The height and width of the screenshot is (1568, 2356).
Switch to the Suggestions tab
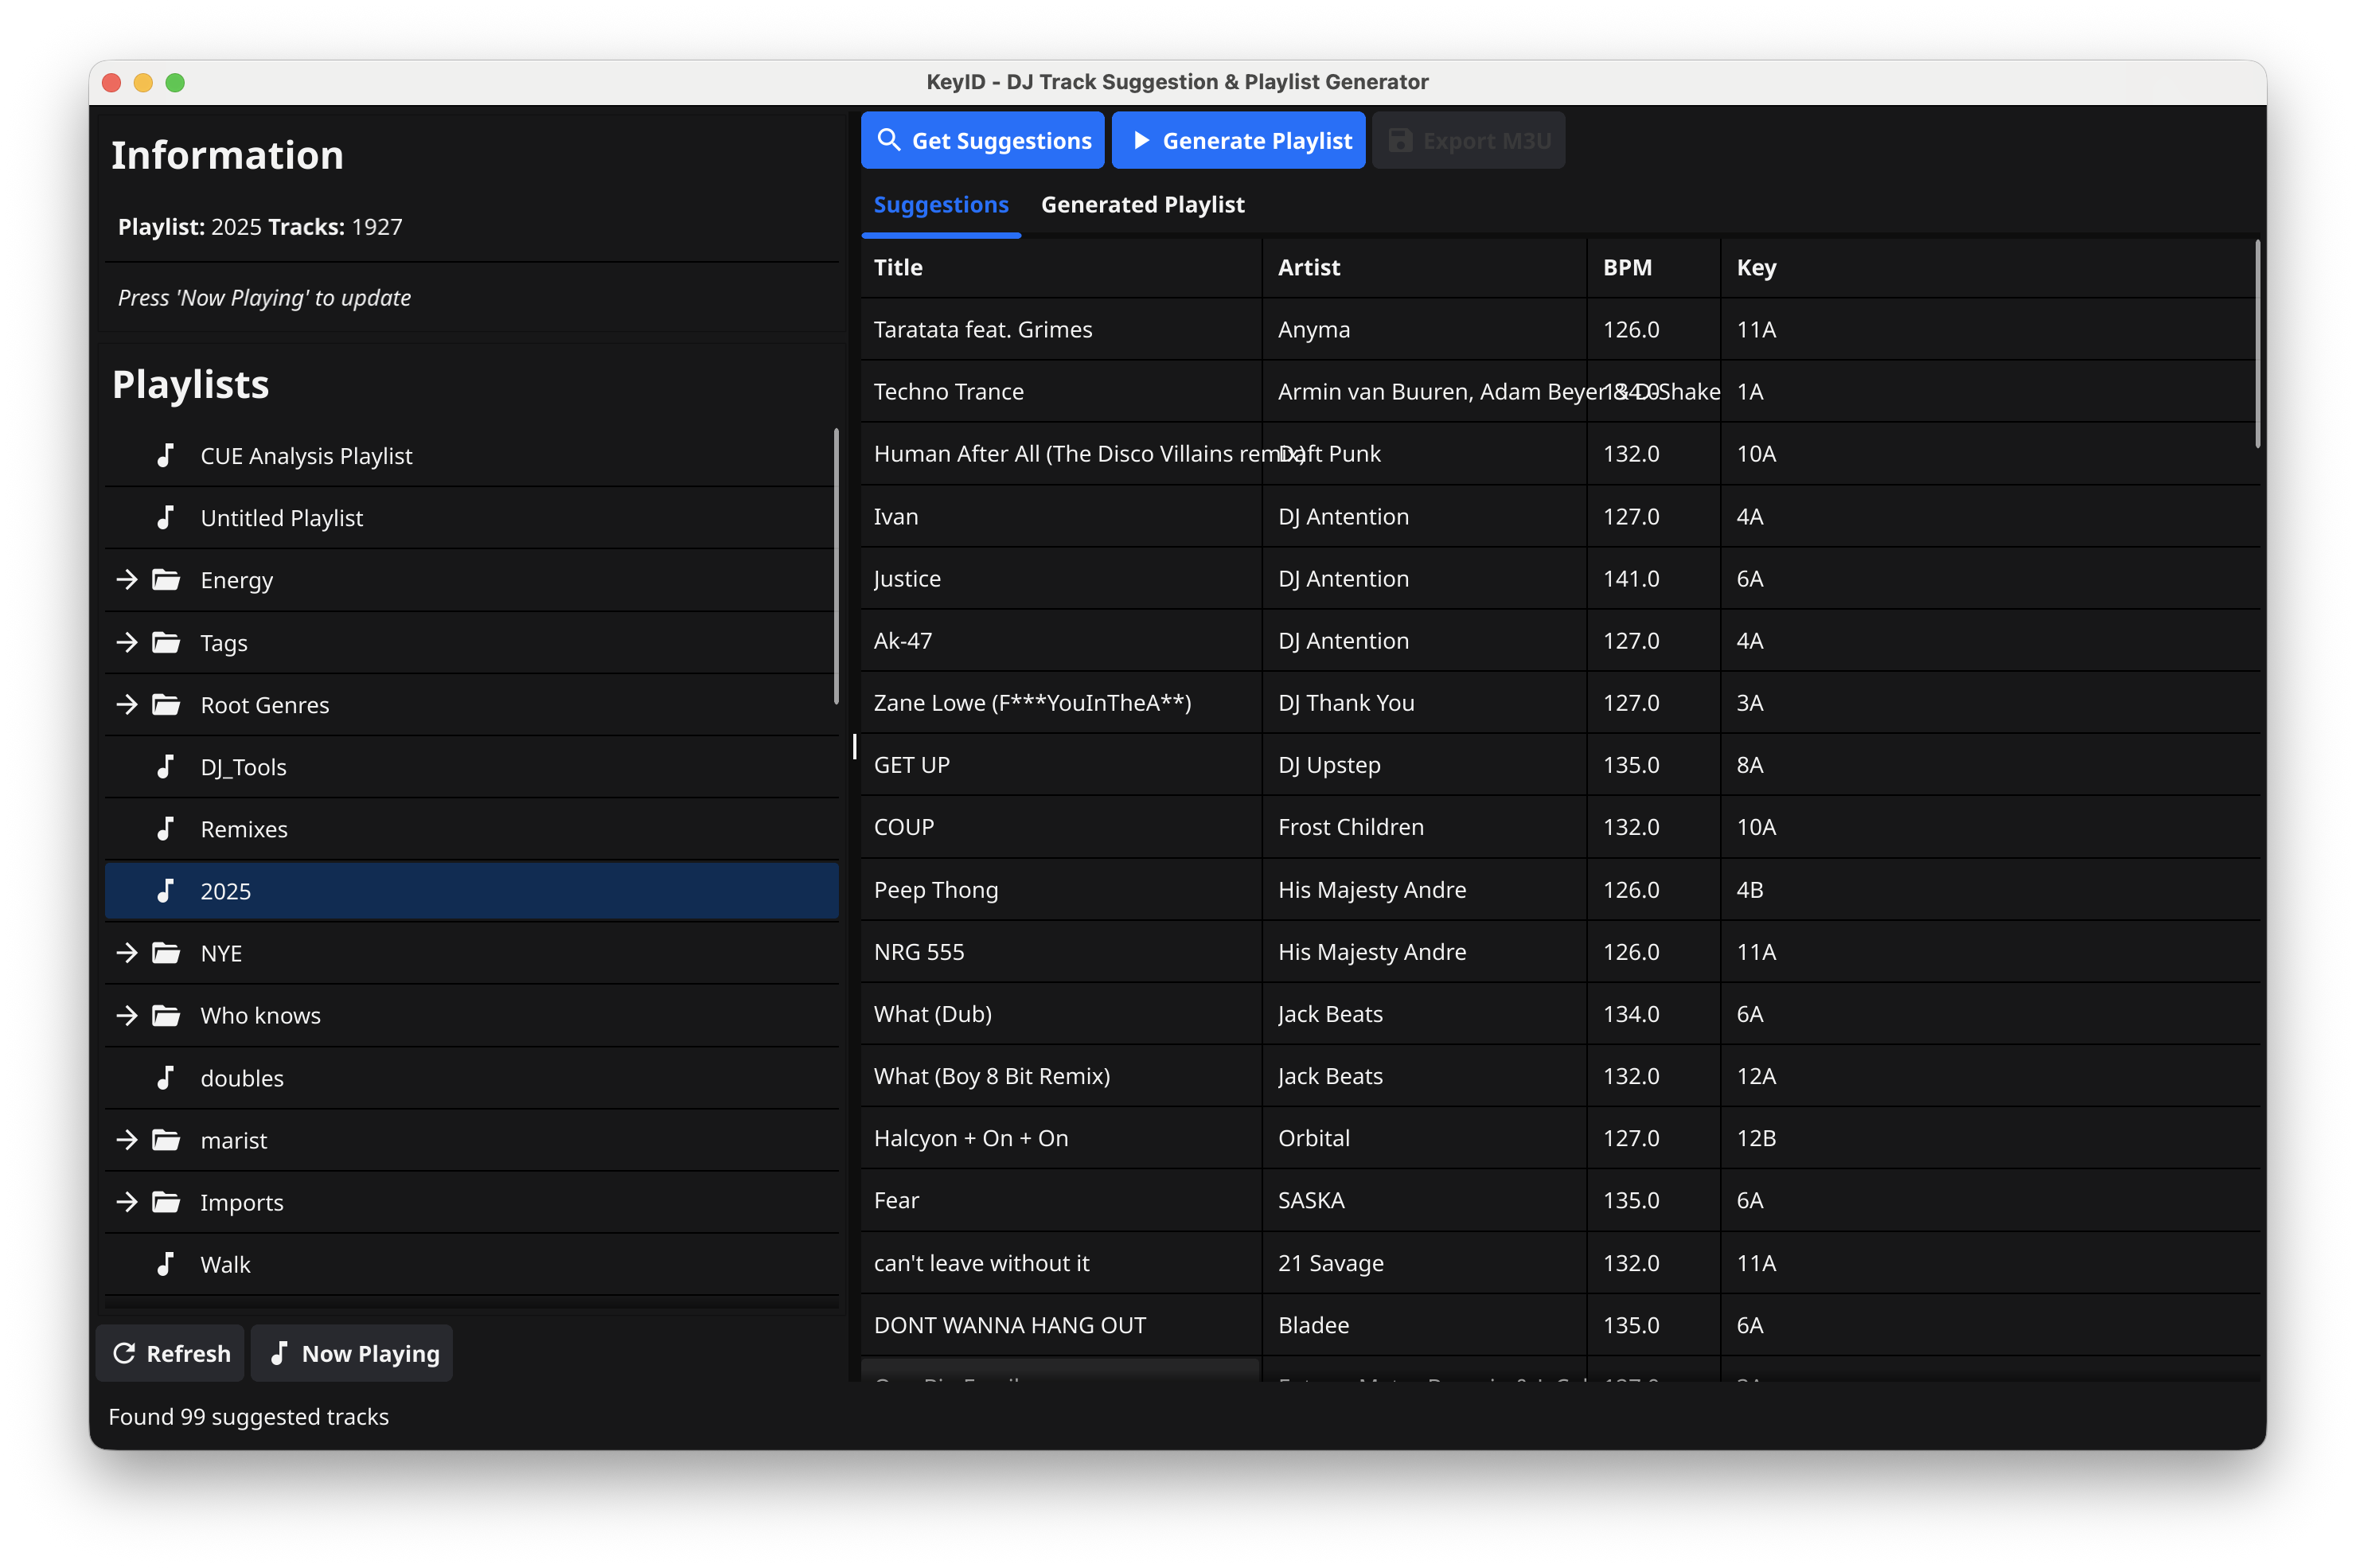pos(940,204)
